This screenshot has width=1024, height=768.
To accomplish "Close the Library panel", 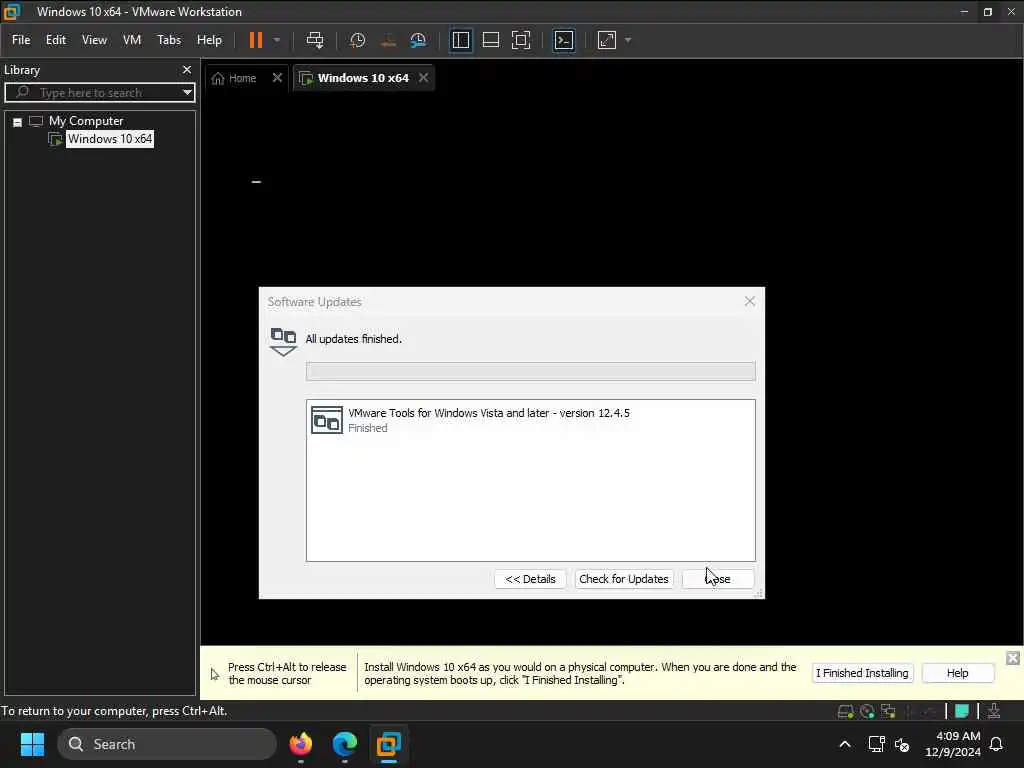I will 187,69.
